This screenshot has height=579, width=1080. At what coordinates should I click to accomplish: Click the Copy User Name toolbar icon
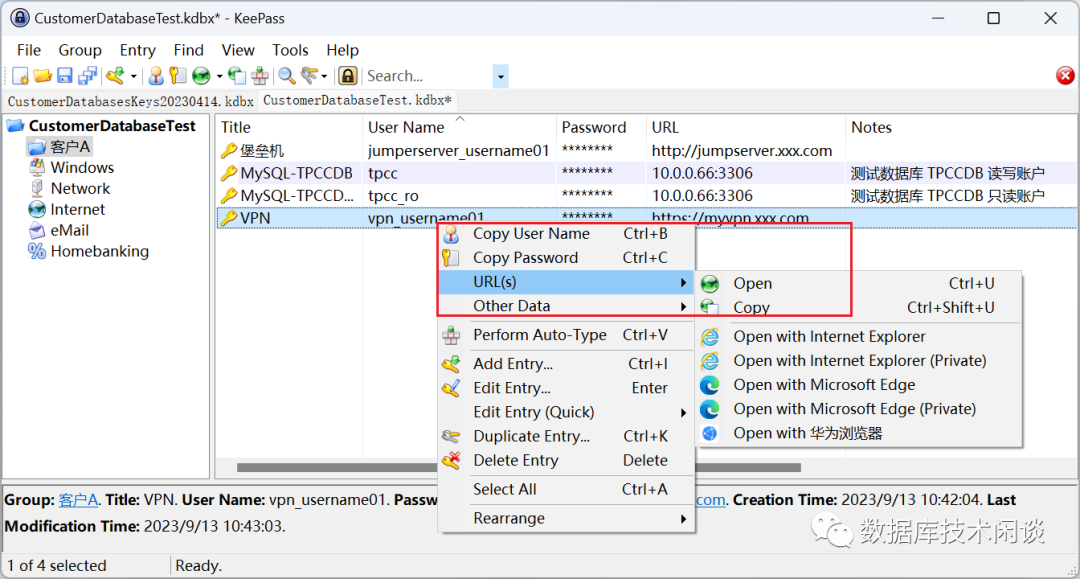(156, 76)
